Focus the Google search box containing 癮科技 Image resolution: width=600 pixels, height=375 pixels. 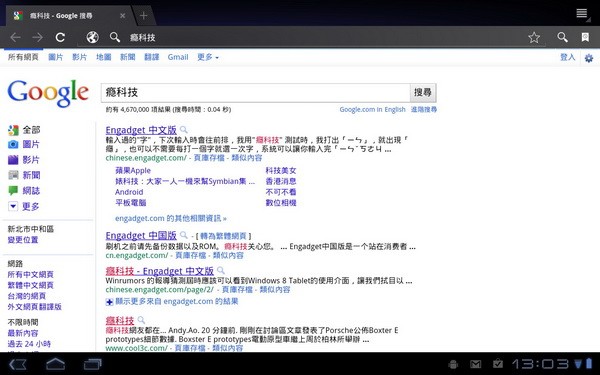pos(255,93)
